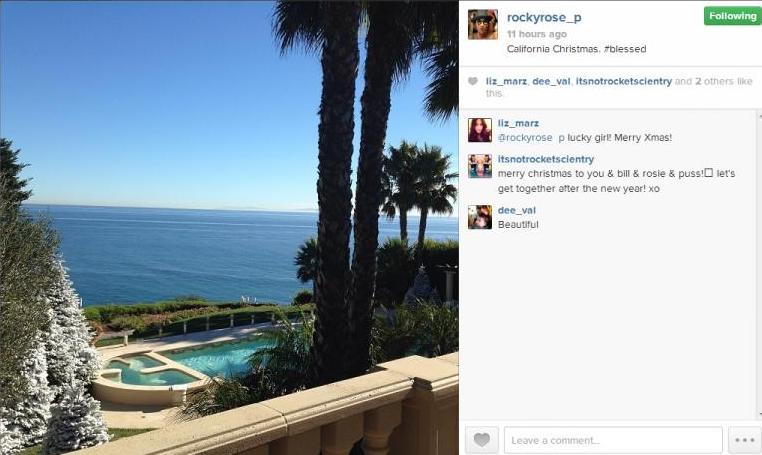Screen dimensions: 762x455
Task: Click the @rockyrose_p mention in liz_marz comment
Action: coord(531,138)
